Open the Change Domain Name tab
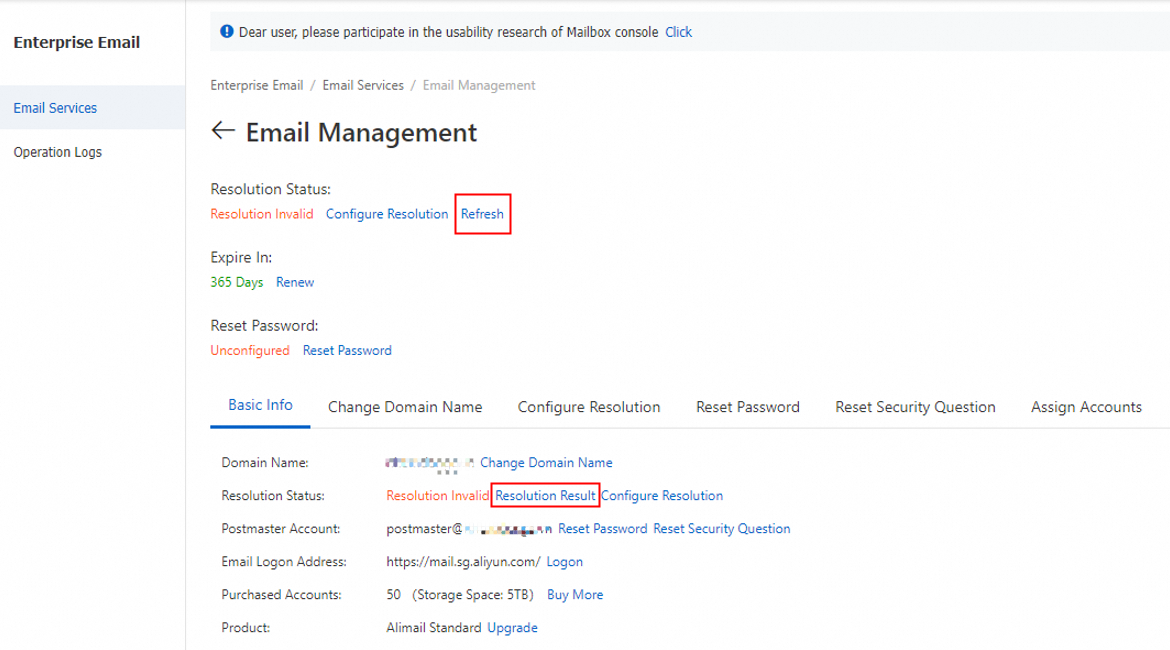Viewport: 1170px width, 650px height. pos(405,407)
